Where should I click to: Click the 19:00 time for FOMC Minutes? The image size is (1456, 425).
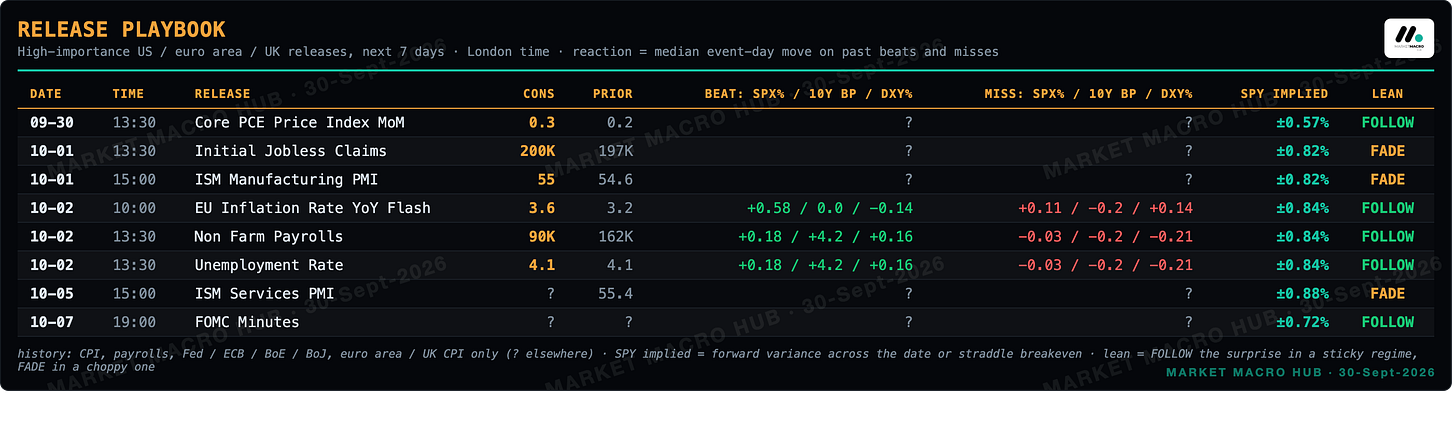[134, 322]
